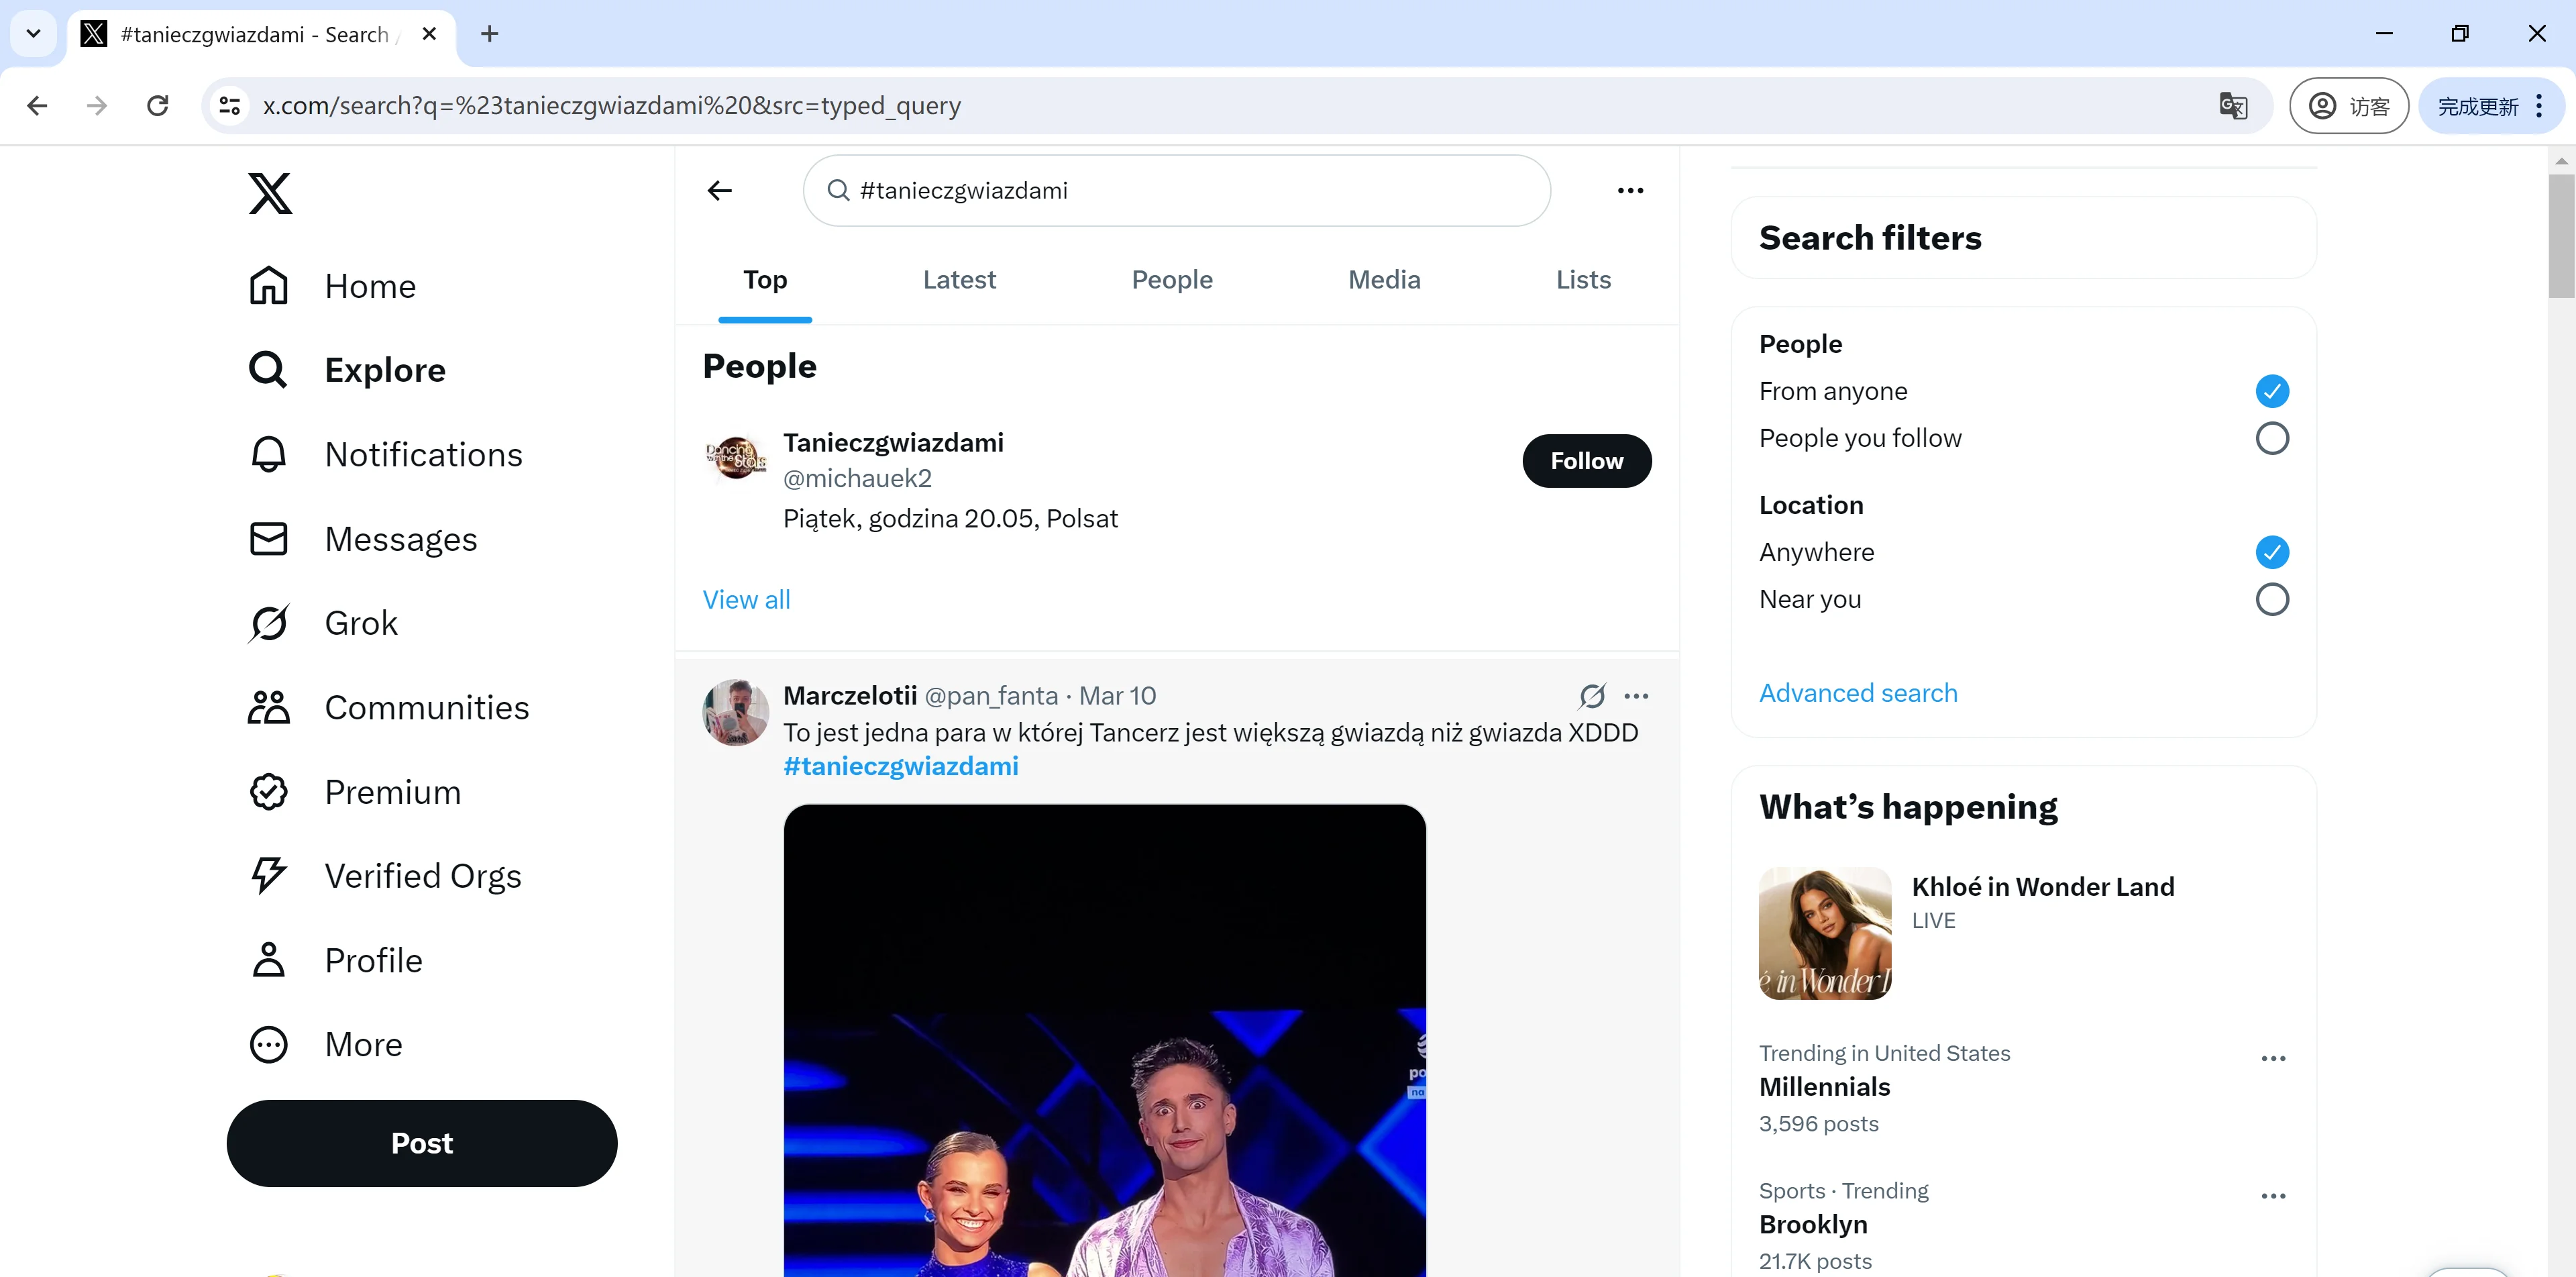Click the Advanced search link
Image resolution: width=2576 pixels, height=1277 pixels.
tap(1858, 692)
